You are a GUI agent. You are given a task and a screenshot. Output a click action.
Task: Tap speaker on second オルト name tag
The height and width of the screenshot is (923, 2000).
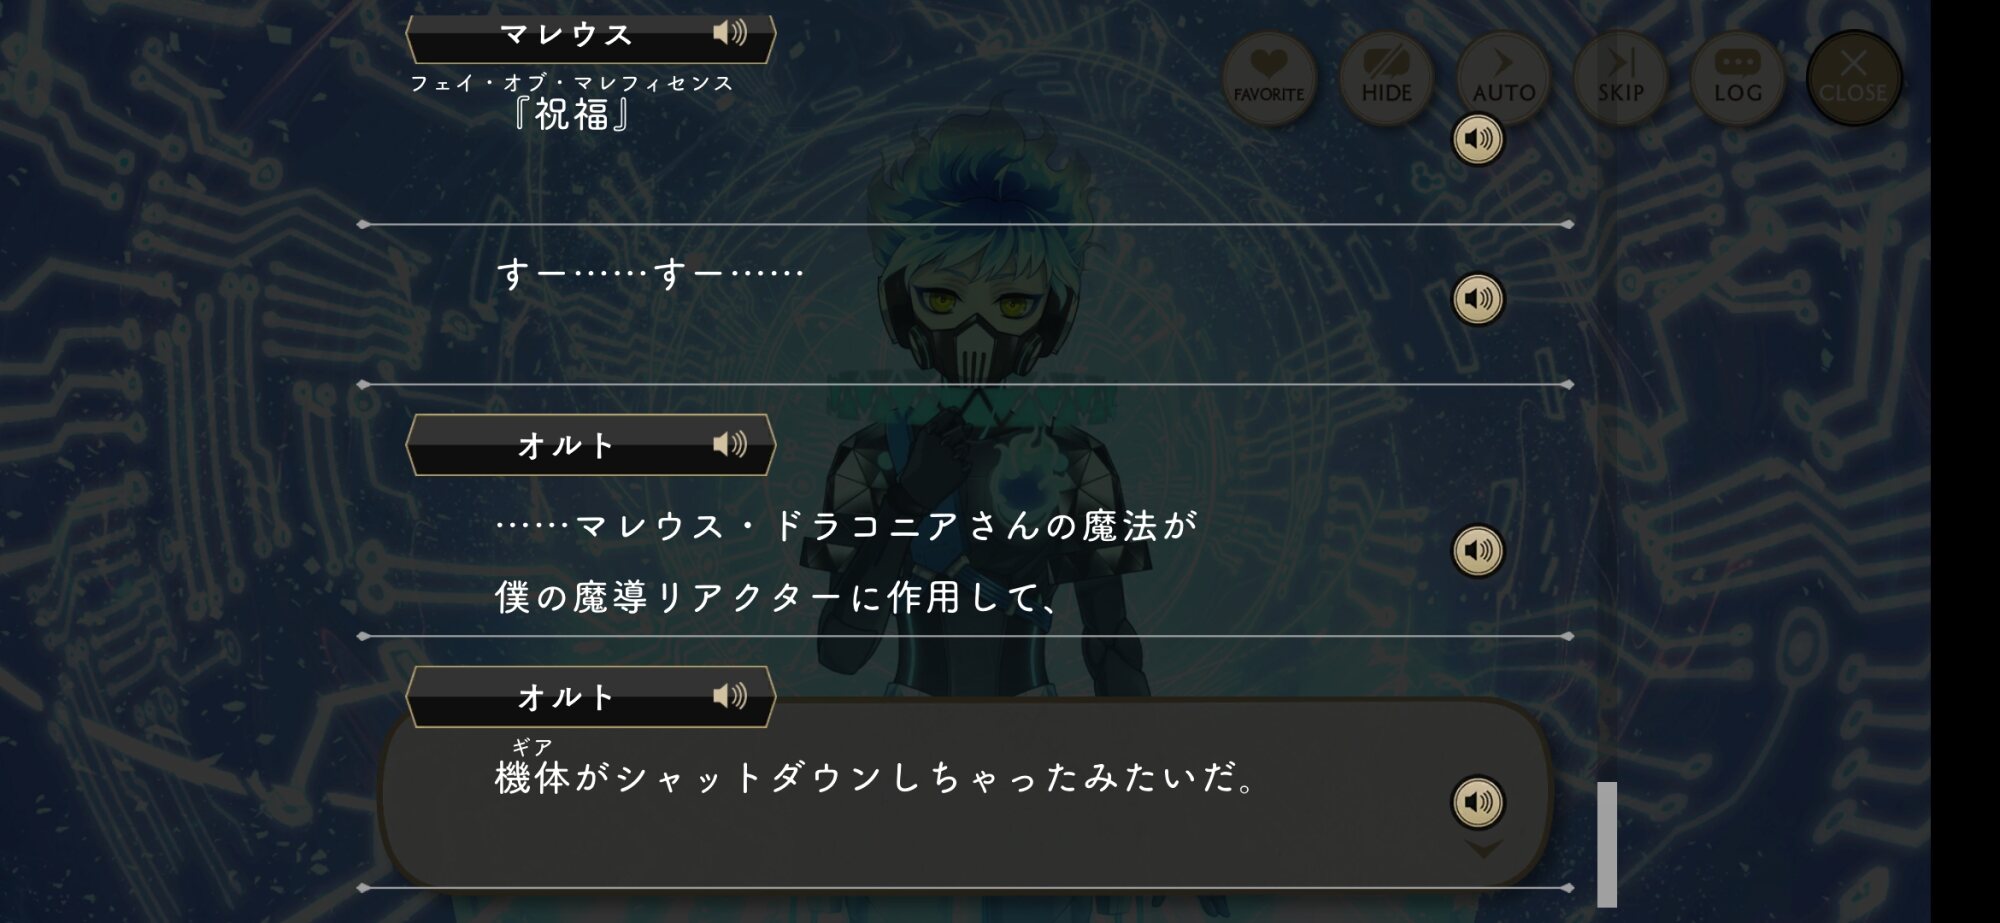pos(729,696)
